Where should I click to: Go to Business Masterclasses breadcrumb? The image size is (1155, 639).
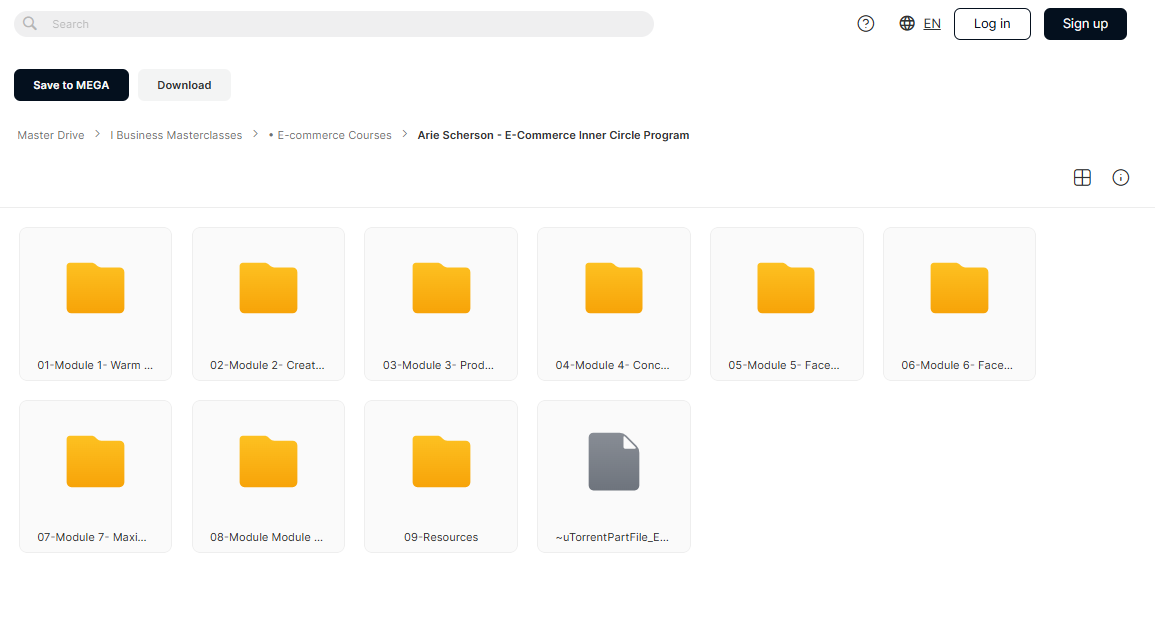point(176,135)
